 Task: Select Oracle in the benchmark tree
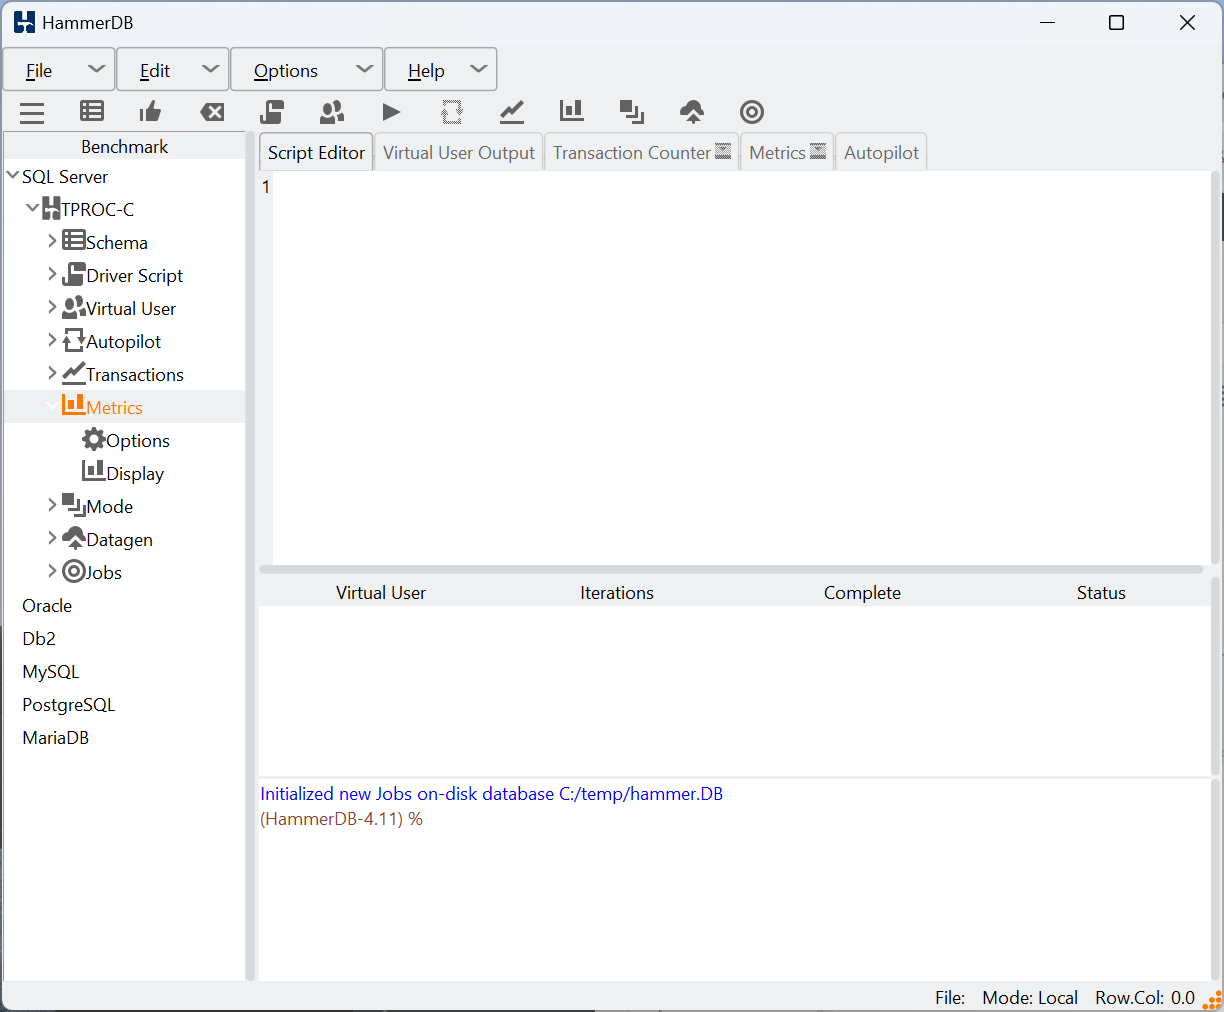click(47, 605)
